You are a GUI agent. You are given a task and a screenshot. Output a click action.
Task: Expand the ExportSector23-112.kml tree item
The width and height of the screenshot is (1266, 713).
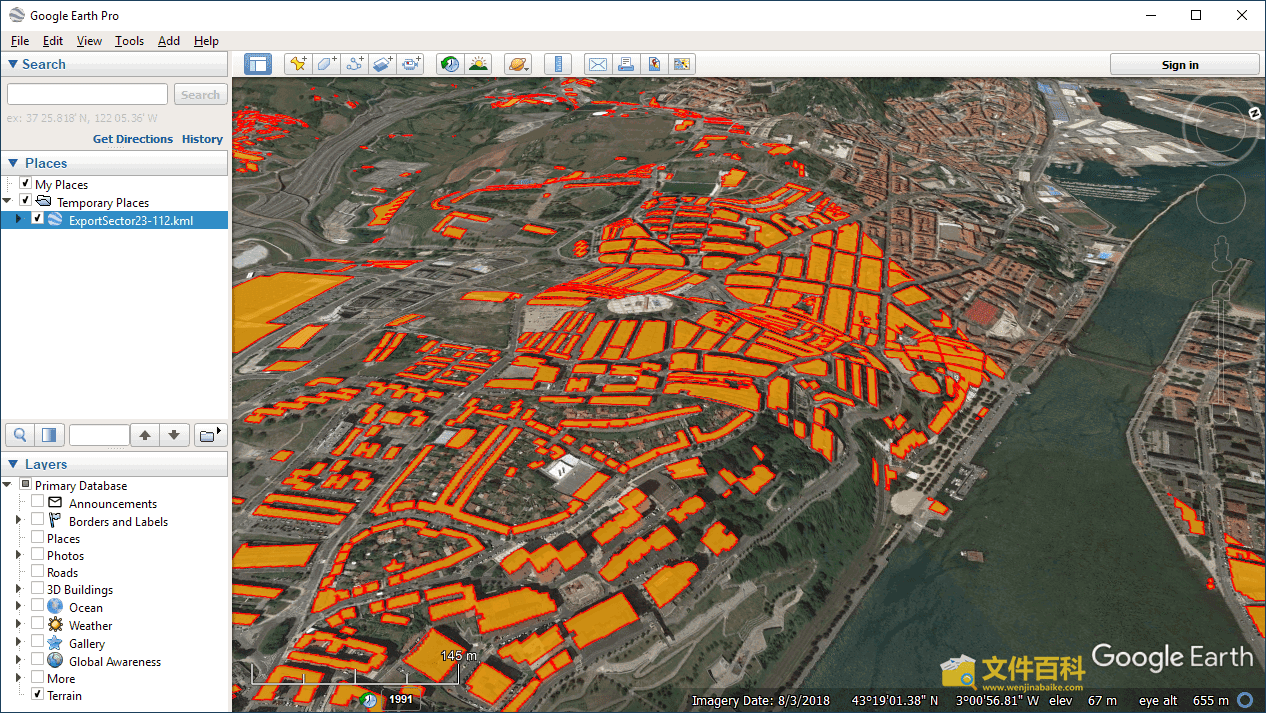pos(18,220)
